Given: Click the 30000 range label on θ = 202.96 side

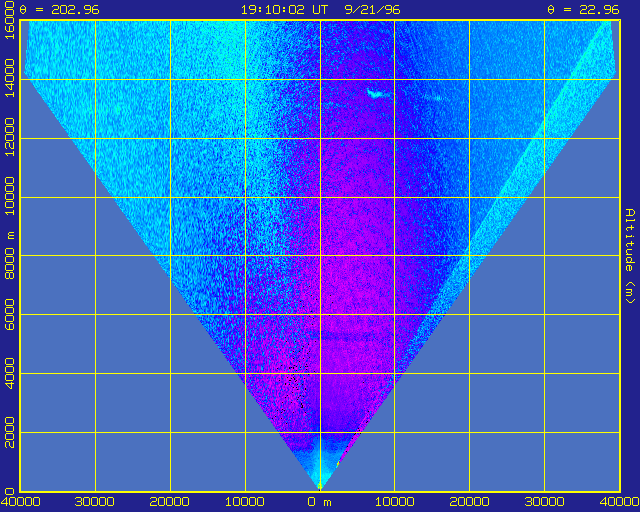Looking at the screenshot, I should [95, 502].
